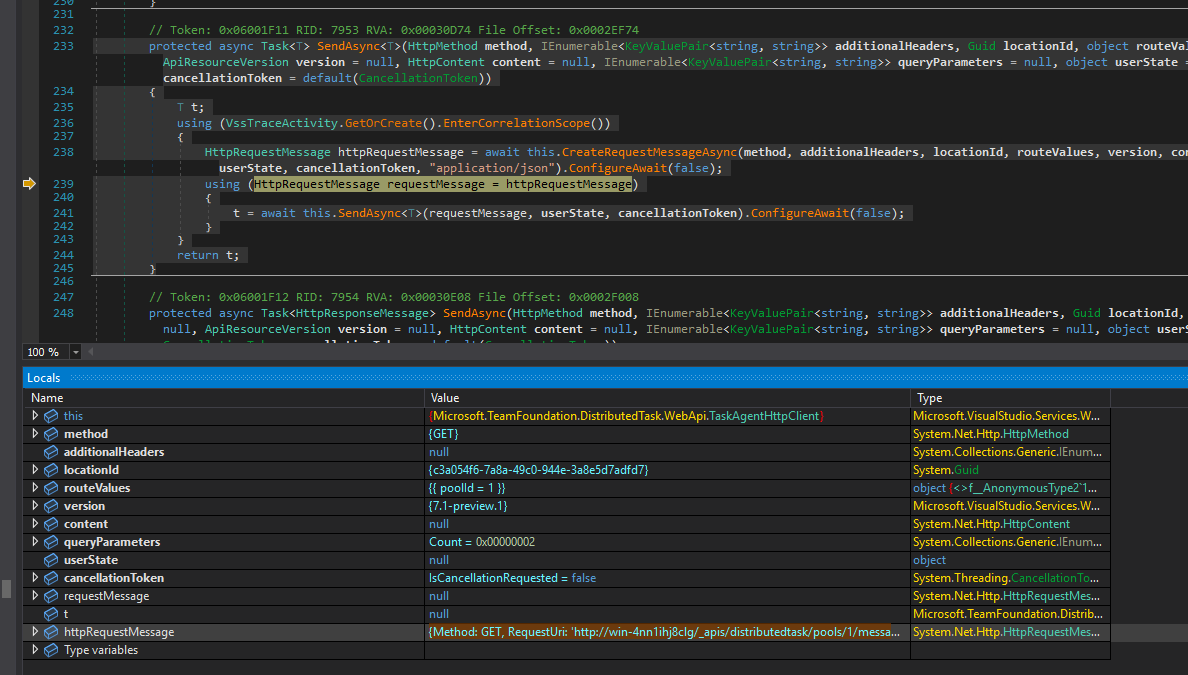1188x675 pixels.
Task: Click the variable icon next to 'this'
Action: [x=51, y=416]
